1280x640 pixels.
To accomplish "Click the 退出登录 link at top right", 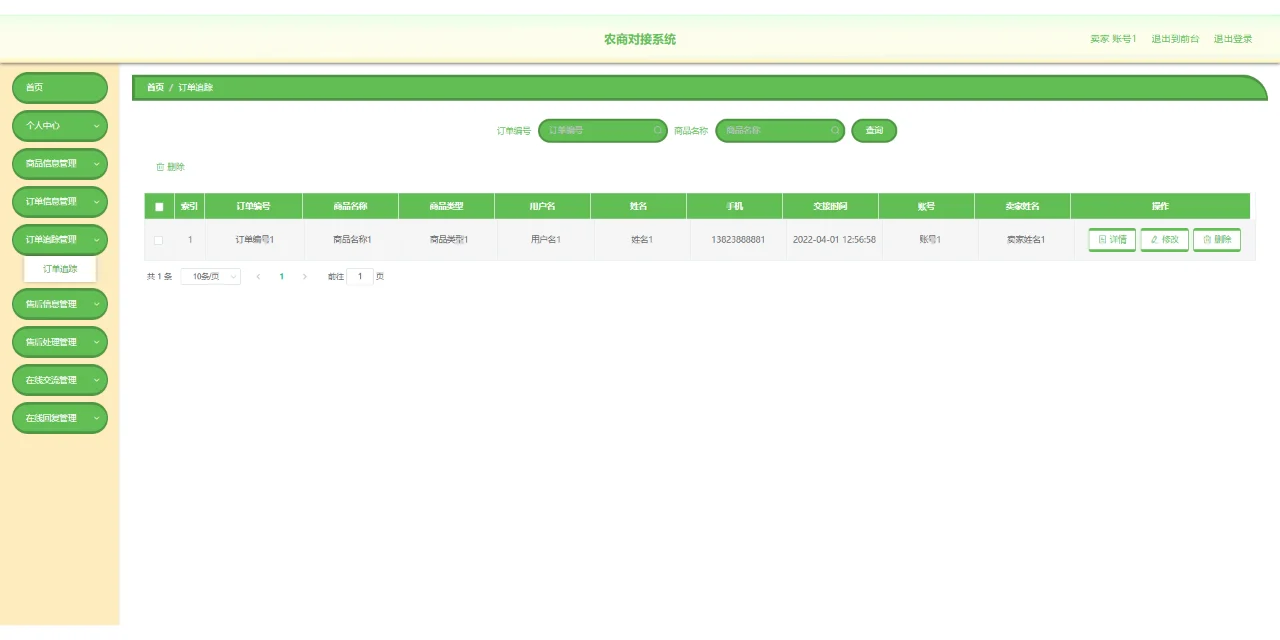I will 1232,38.
